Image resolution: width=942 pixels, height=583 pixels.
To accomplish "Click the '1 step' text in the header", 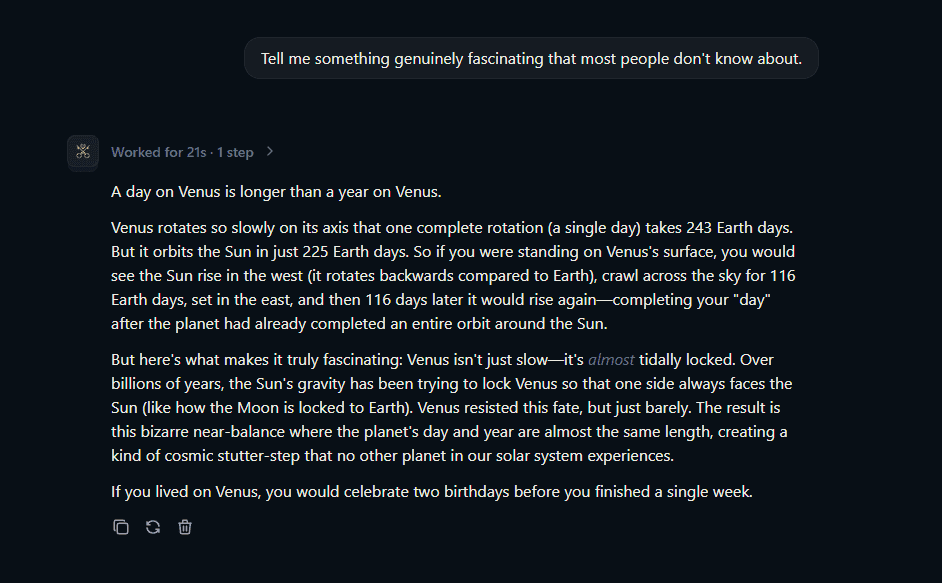I will (x=236, y=152).
